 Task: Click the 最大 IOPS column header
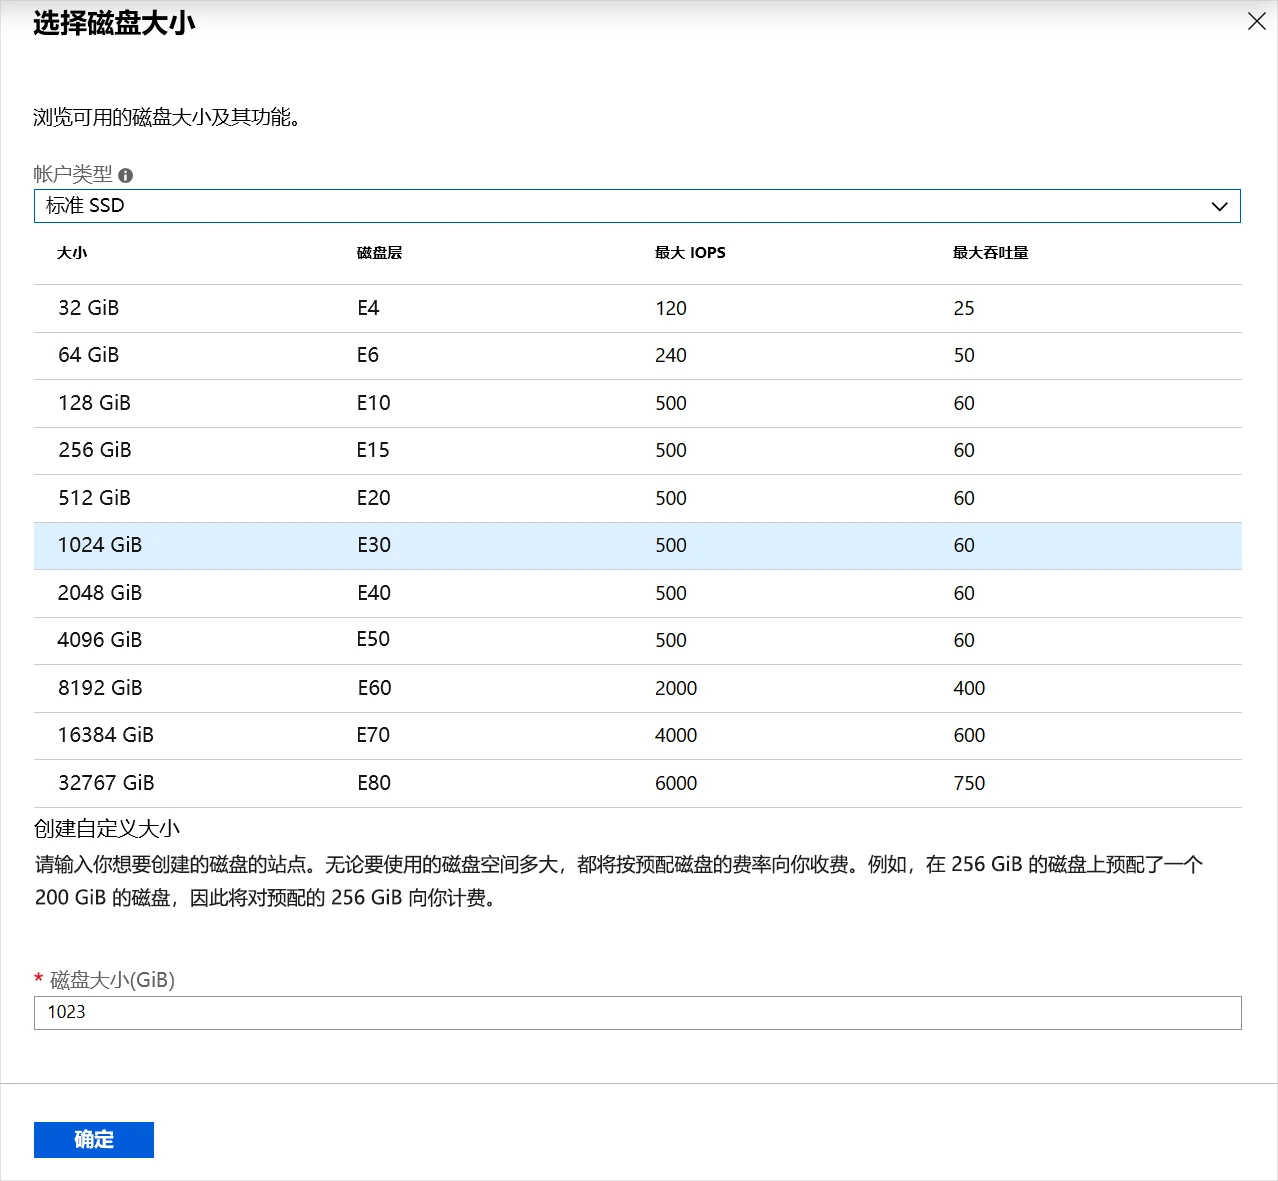click(690, 253)
